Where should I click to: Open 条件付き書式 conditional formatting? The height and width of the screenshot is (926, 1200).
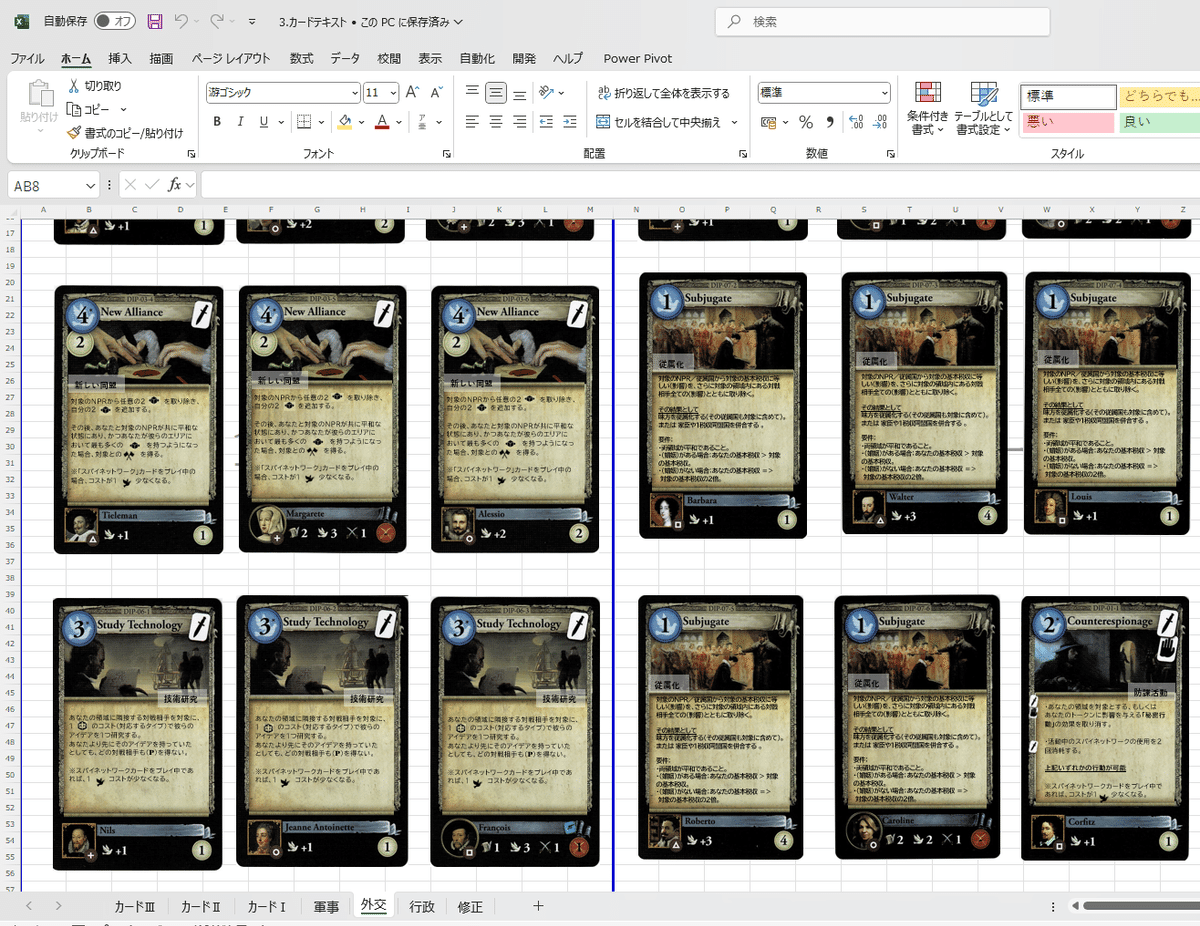pyautogui.click(x=928, y=109)
